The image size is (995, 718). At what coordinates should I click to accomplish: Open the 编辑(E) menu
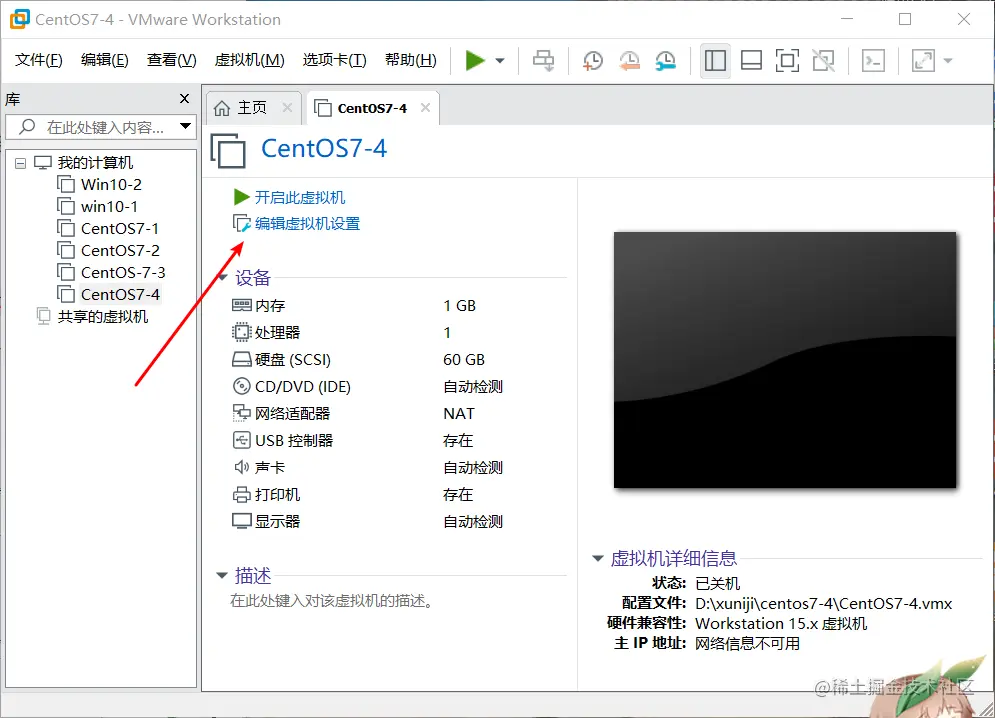coord(105,60)
